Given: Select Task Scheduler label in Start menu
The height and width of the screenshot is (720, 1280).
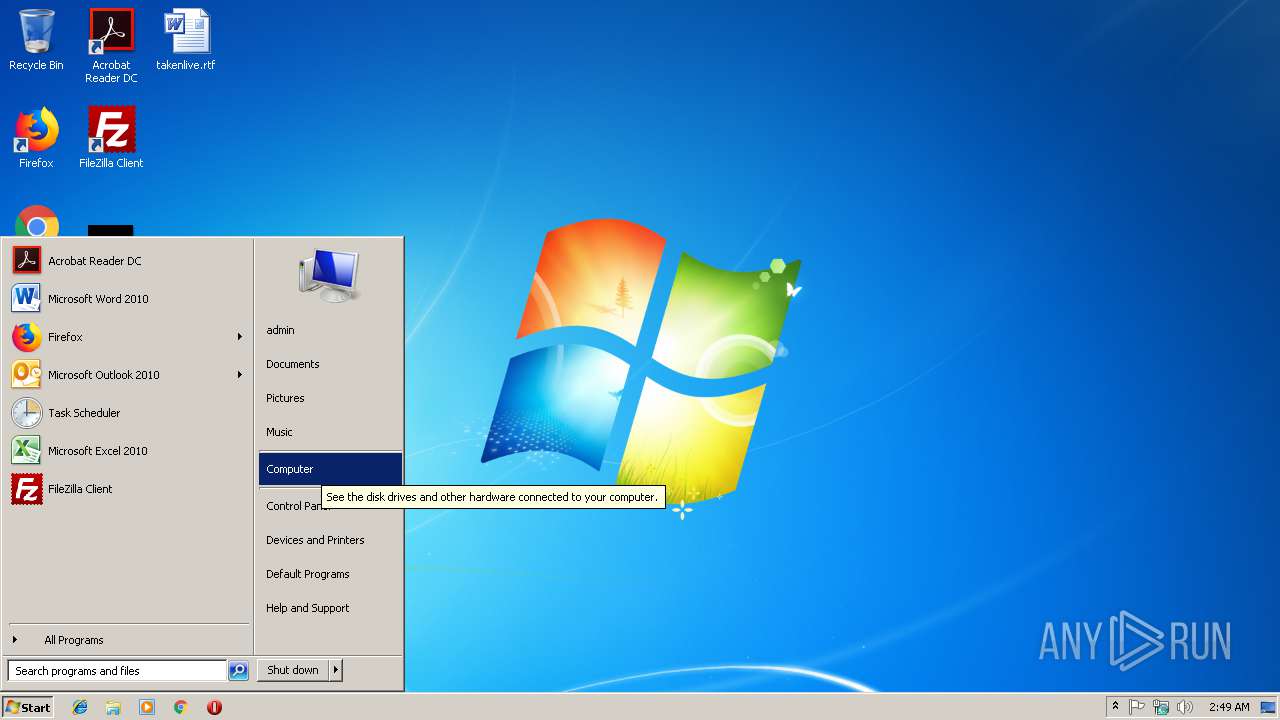Looking at the screenshot, I should 84,413.
